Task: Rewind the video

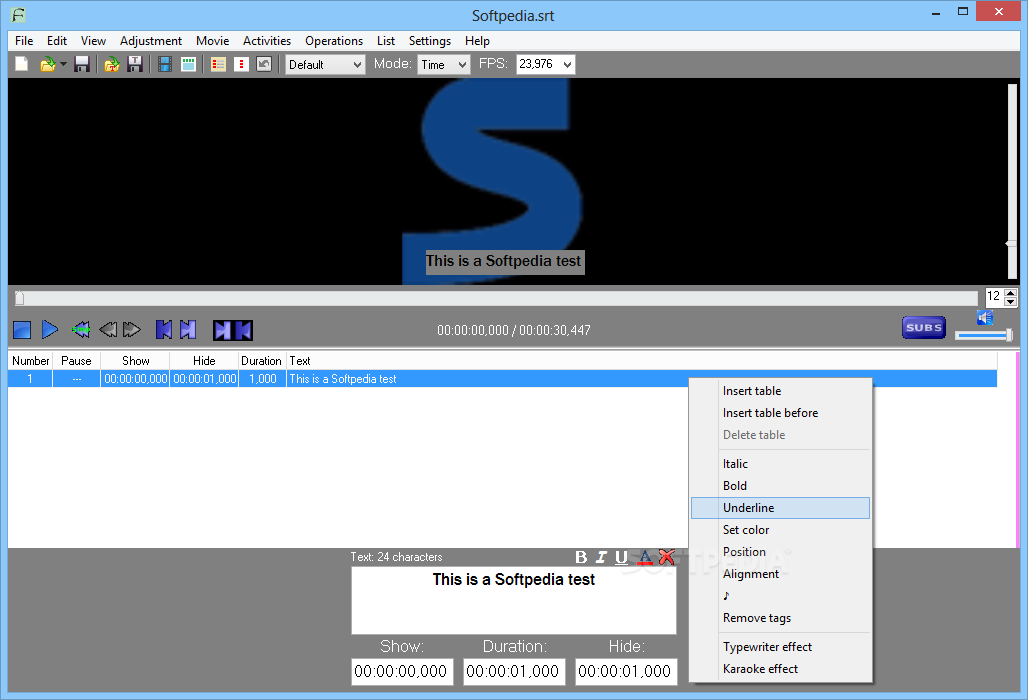Action: pos(108,330)
